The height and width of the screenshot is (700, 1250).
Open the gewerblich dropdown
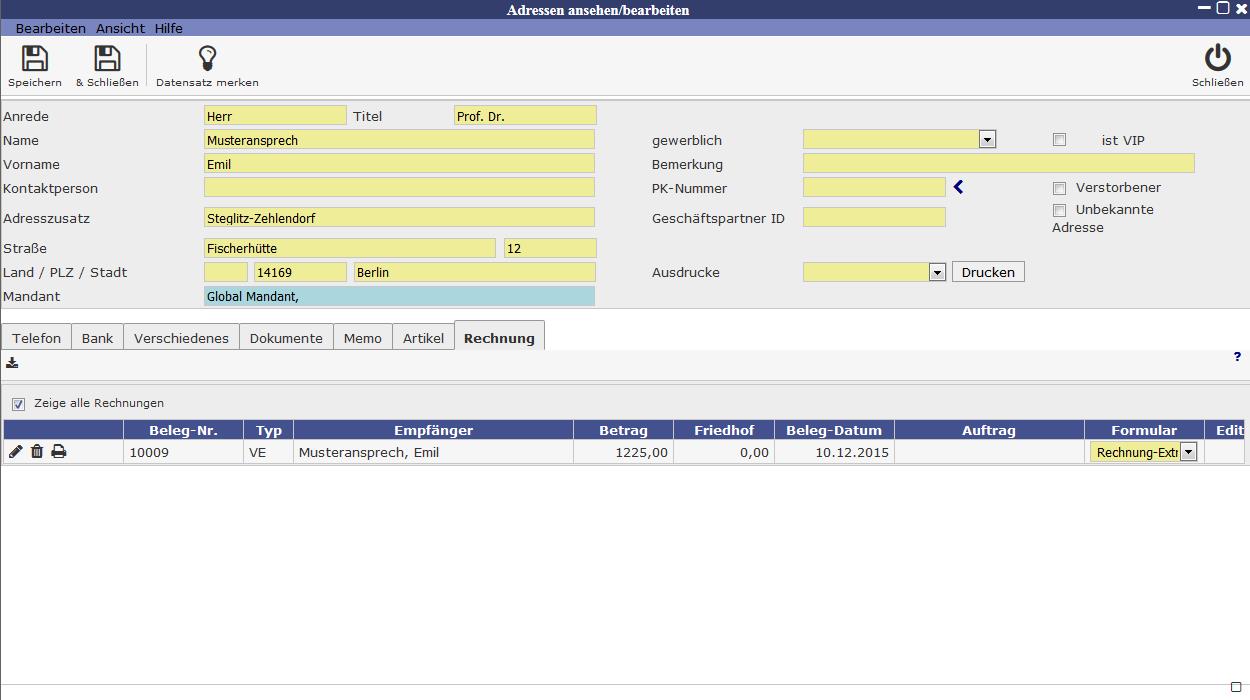click(x=987, y=140)
